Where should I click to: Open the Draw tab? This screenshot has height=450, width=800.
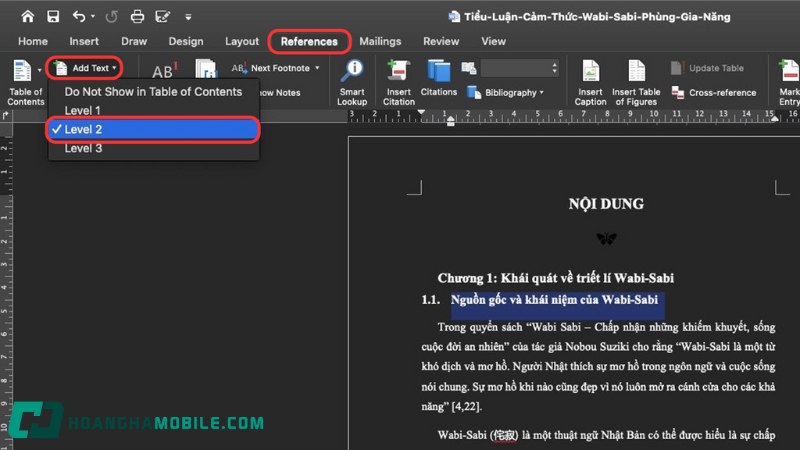(134, 41)
